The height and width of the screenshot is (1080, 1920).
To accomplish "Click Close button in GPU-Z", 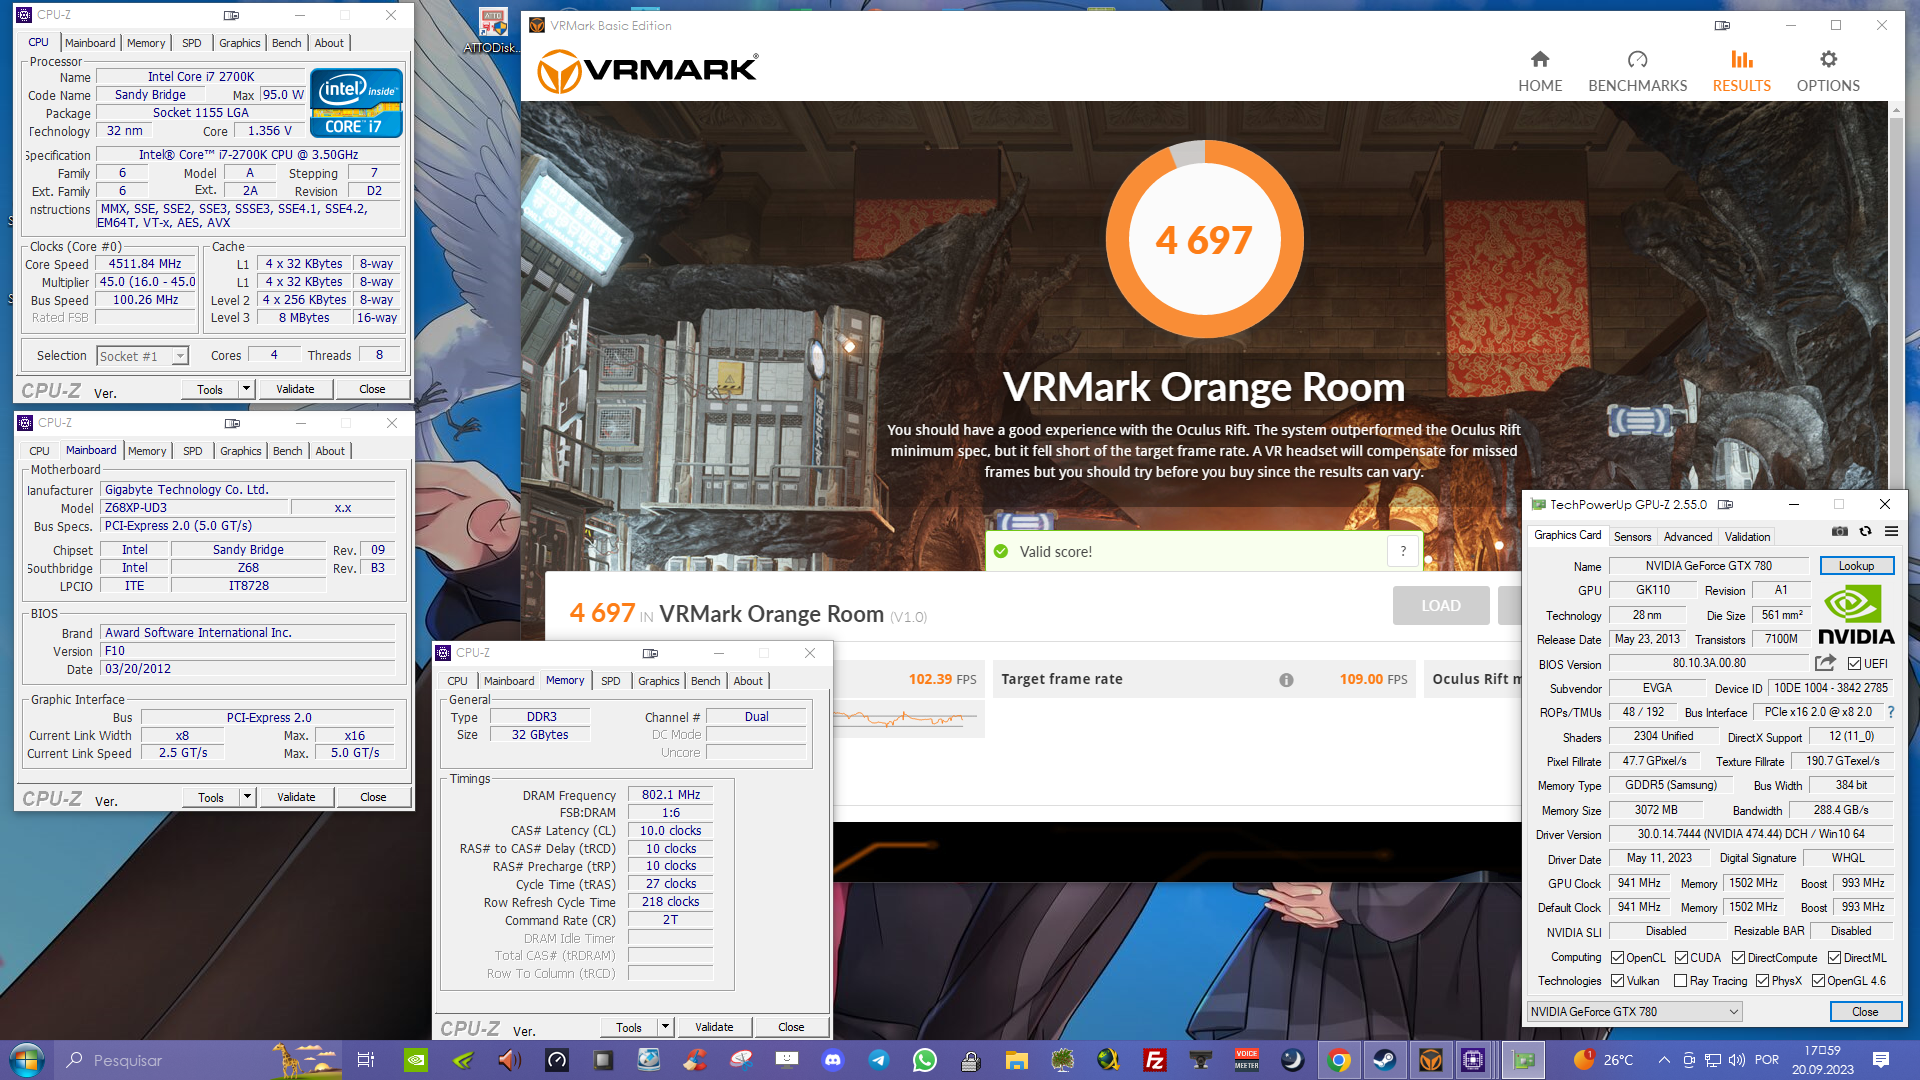I will click(x=1864, y=1012).
